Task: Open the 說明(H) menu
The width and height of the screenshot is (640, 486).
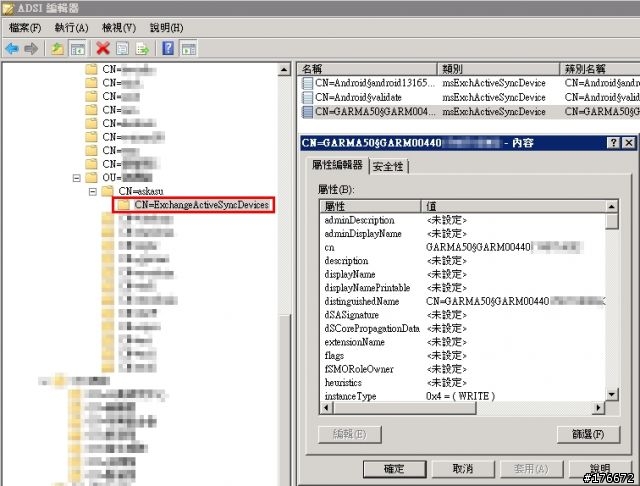Action: [x=167, y=28]
